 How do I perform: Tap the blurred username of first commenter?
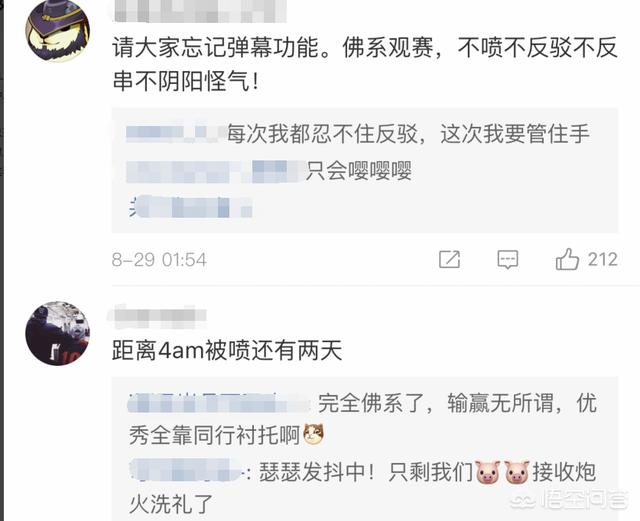point(200,12)
